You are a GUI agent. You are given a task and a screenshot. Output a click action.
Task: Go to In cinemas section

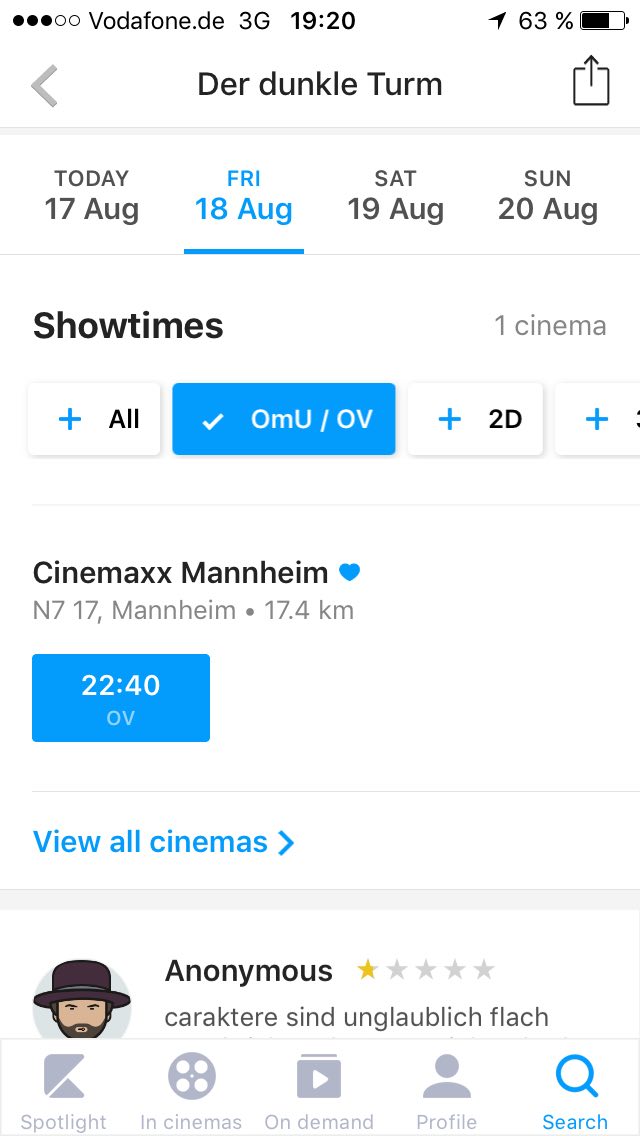(x=191, y=1091)
